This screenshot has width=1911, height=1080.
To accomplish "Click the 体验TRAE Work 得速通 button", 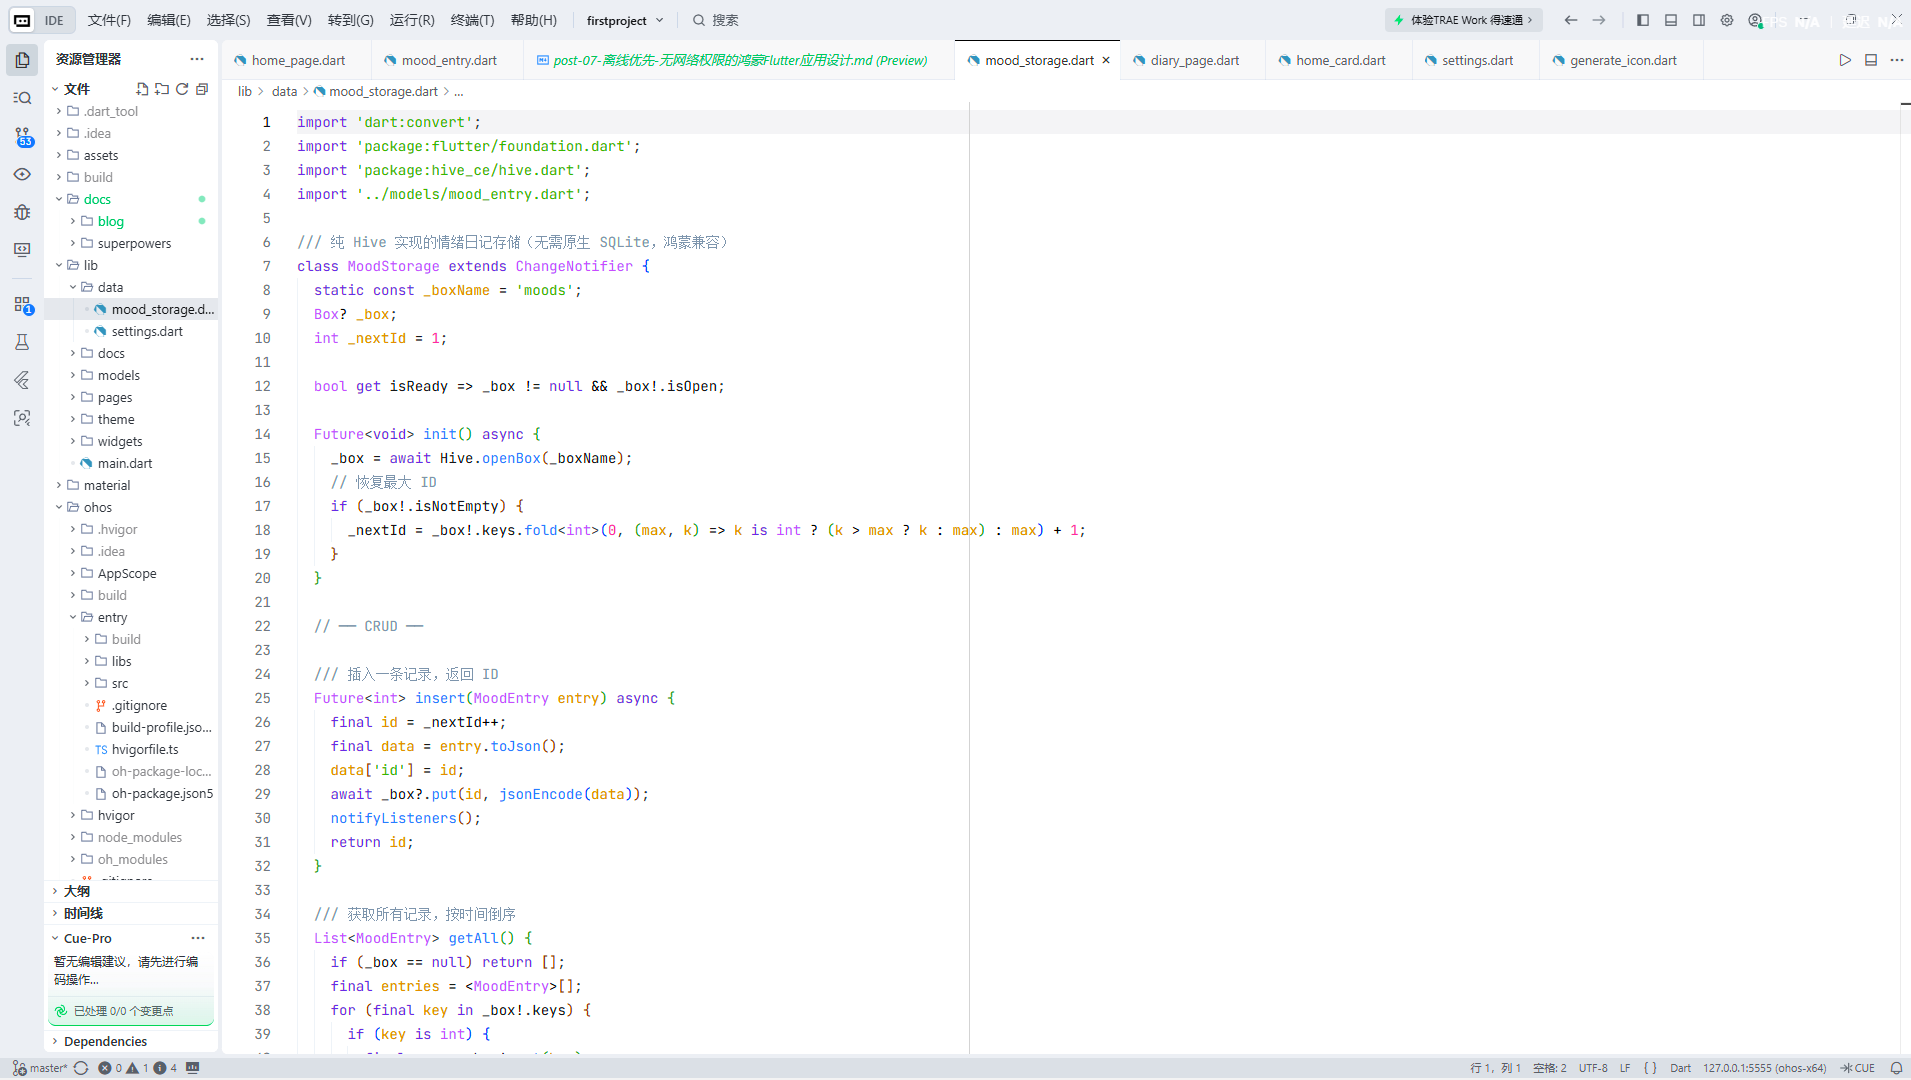I will (x=1464, y=20).
